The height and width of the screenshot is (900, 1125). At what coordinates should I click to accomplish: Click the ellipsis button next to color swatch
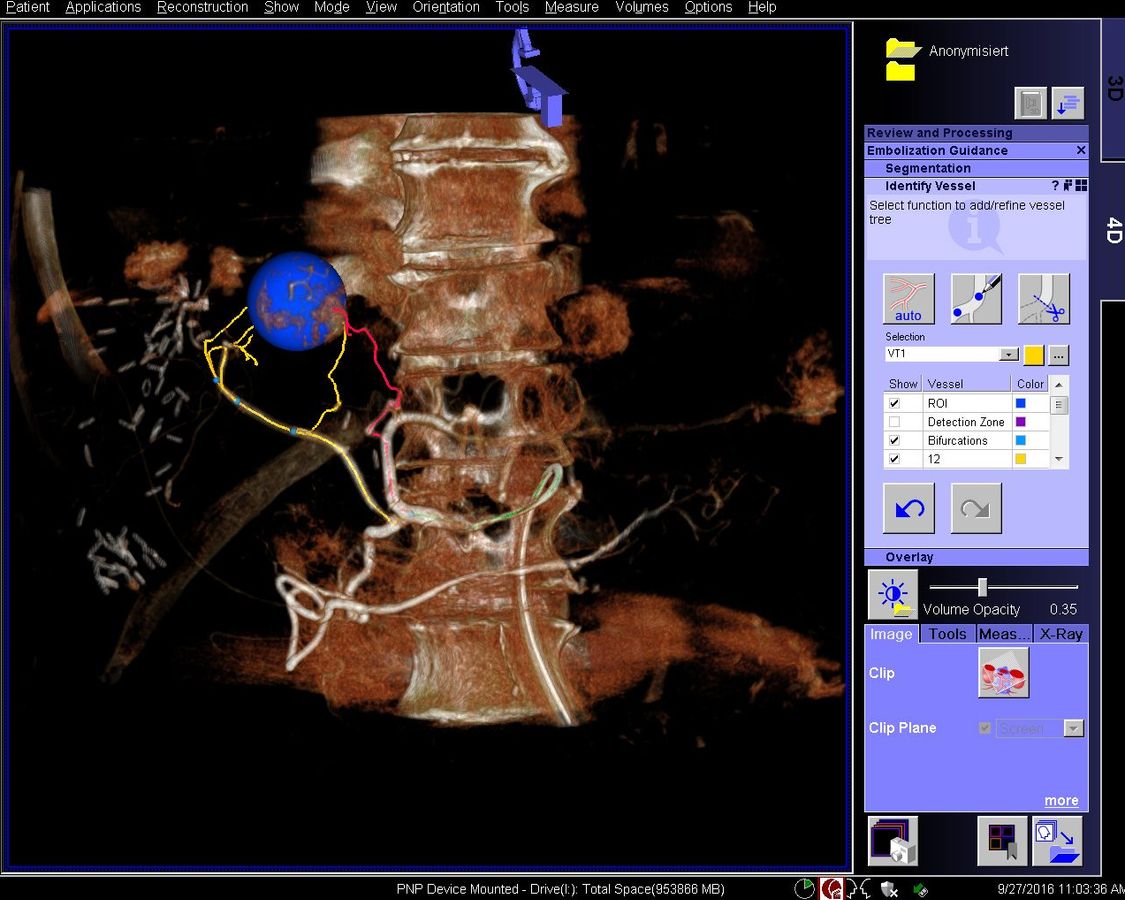[x=1058, y=355]
